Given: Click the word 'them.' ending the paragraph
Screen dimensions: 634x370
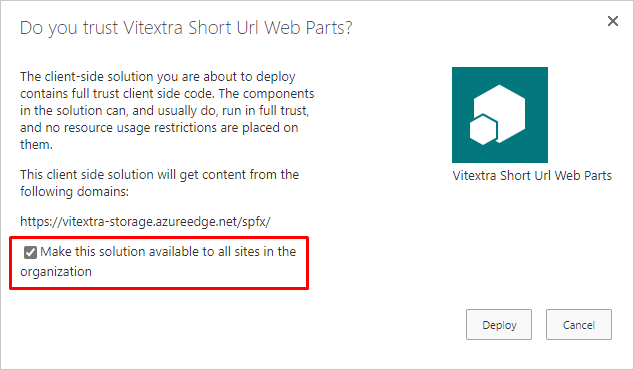Looking at the screenshot, I should point(36,145).
